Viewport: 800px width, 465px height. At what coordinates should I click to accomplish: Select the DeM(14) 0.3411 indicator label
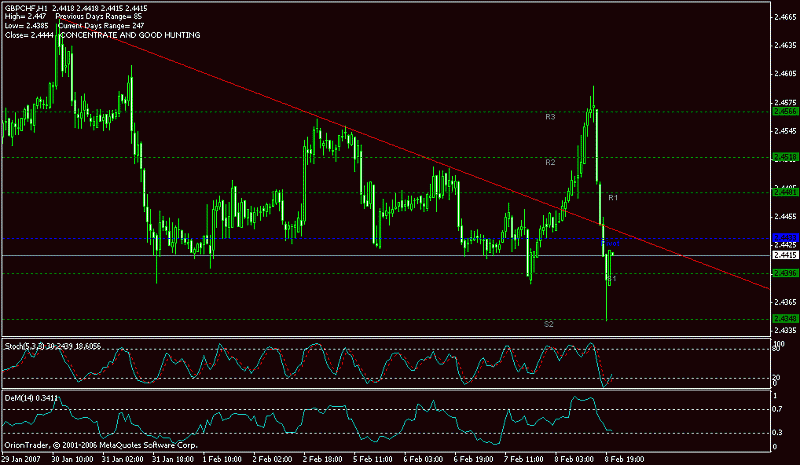point(31,398)
